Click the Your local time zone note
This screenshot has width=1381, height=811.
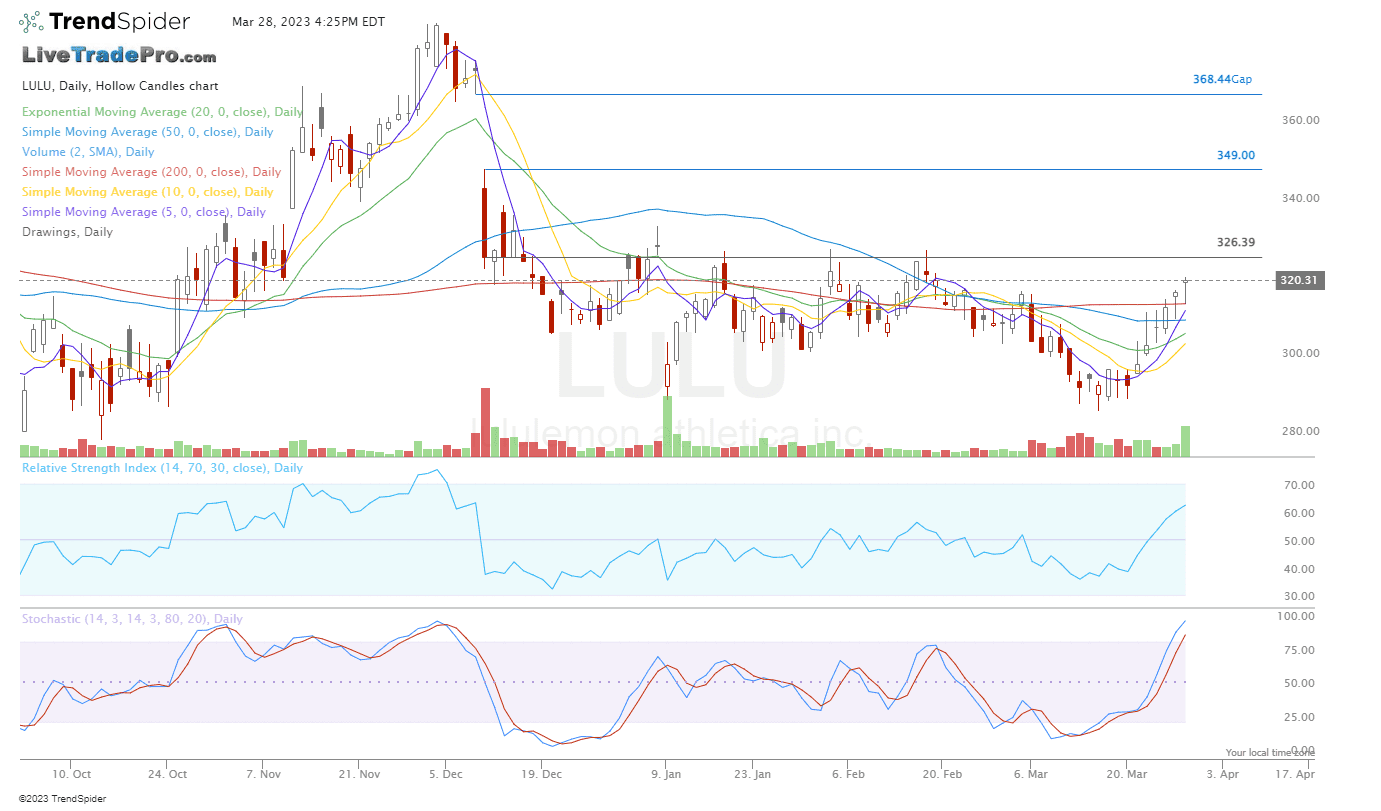coord(1271,752)
